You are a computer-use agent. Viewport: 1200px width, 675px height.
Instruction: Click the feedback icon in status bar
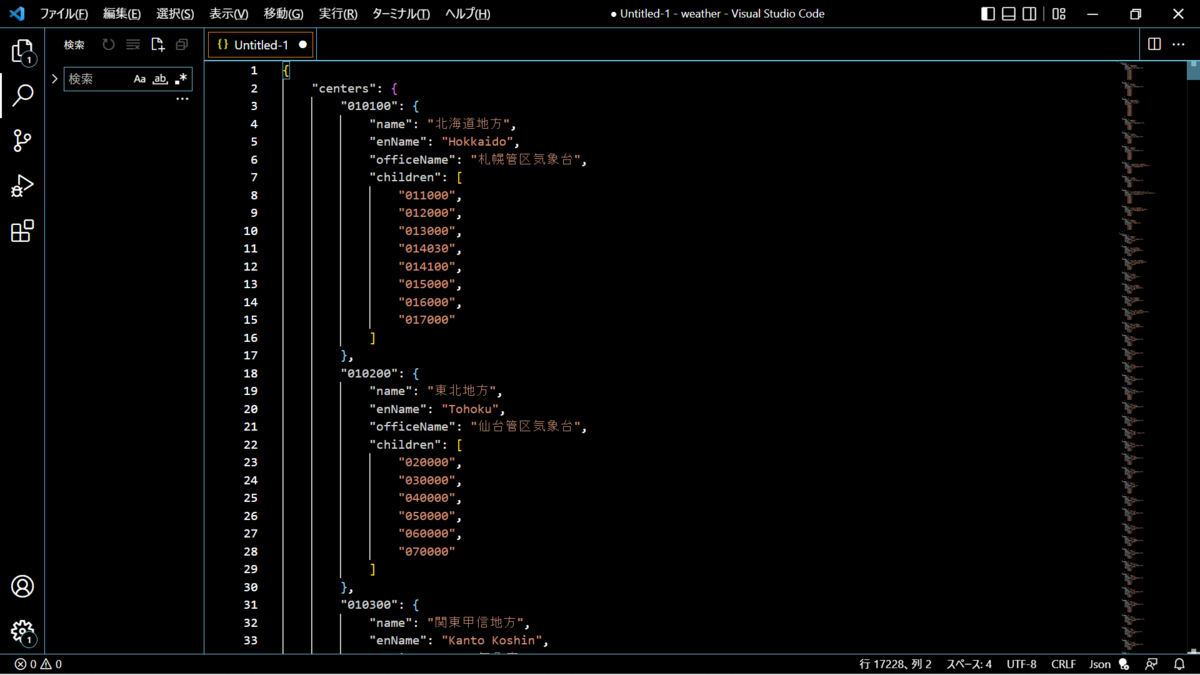coord(1152,664)
